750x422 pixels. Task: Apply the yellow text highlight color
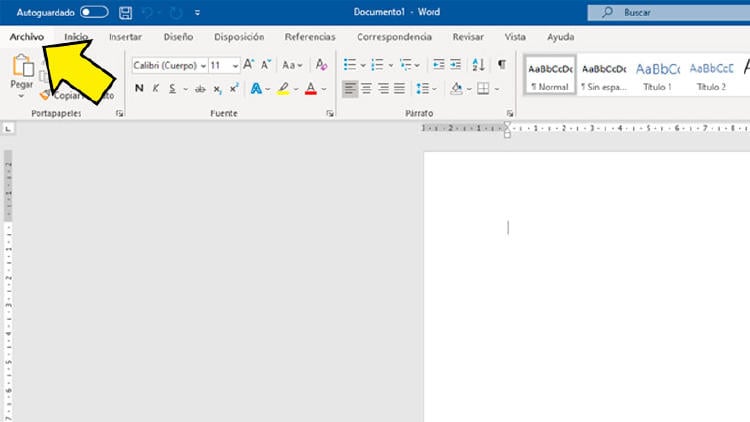pyautogui.click(x=283, y=88)
